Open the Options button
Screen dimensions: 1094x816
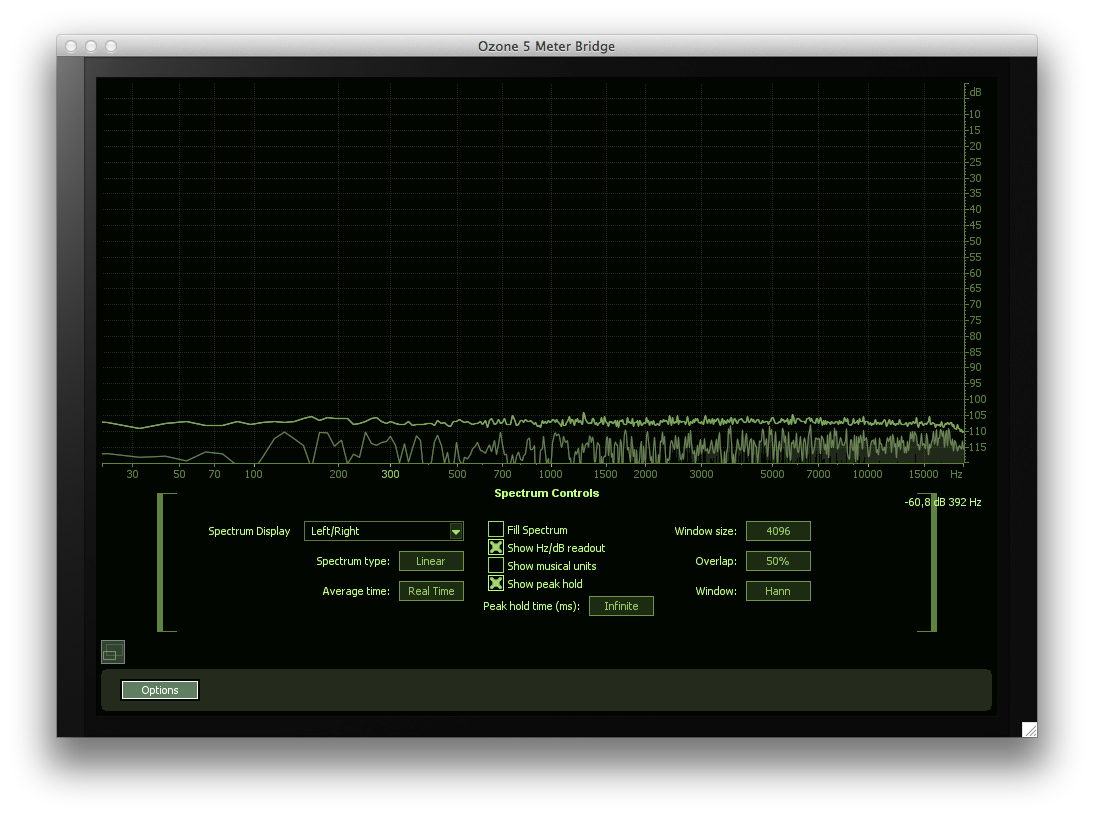160,690
